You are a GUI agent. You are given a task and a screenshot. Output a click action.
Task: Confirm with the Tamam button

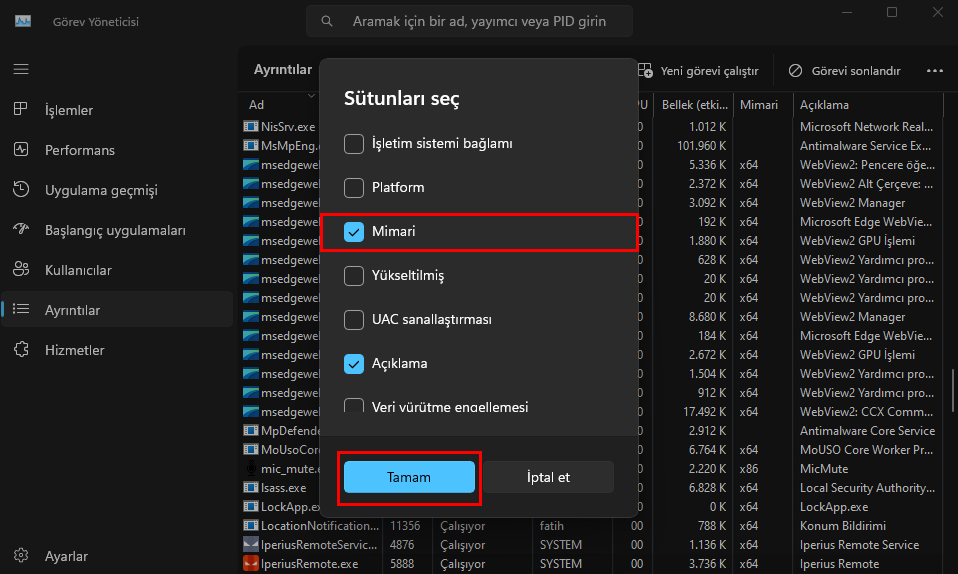pos(409,477)
